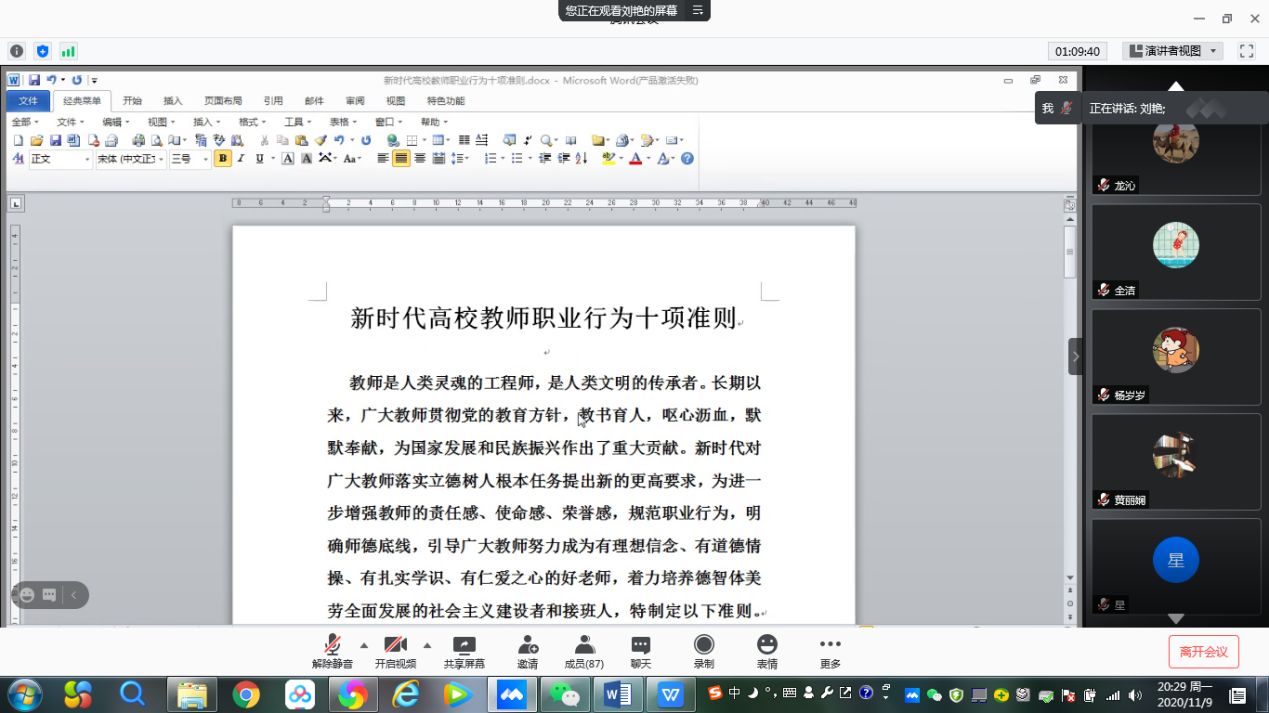Click the Share Screen (共享屏幕) icon
This screenshot has width=1269, height=713.
pos(464,646)
